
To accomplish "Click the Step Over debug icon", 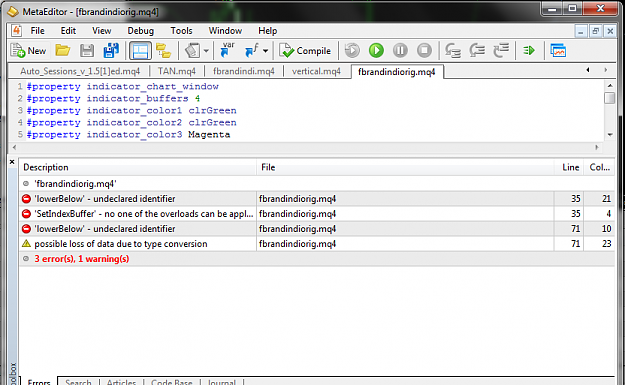I will coord(477,51).
